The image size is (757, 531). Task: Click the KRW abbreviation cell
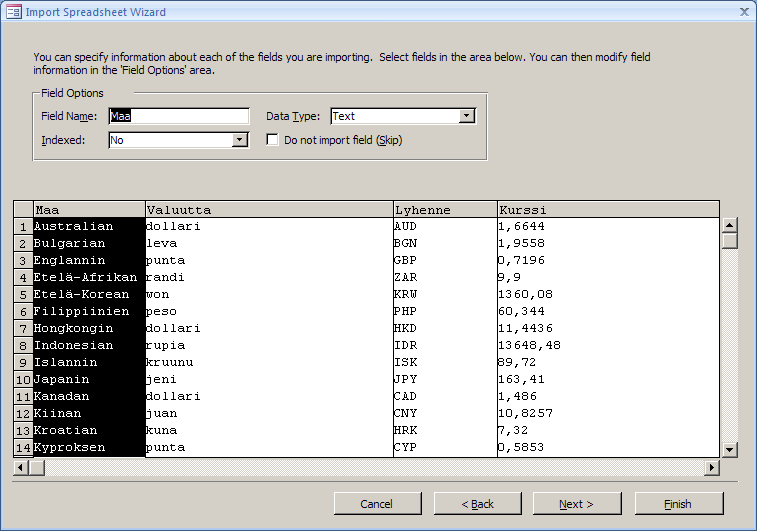pyautogui.click(x=445, y=294)
